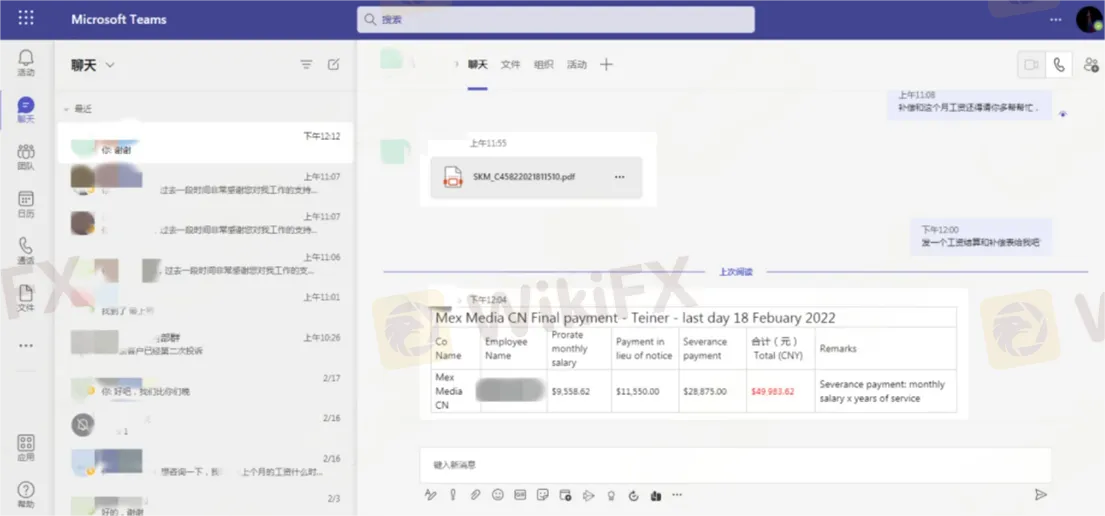Add a new tab with plus icon
Image resolution: width=1105 pixels, height=516 pixels.
(606, 64)
